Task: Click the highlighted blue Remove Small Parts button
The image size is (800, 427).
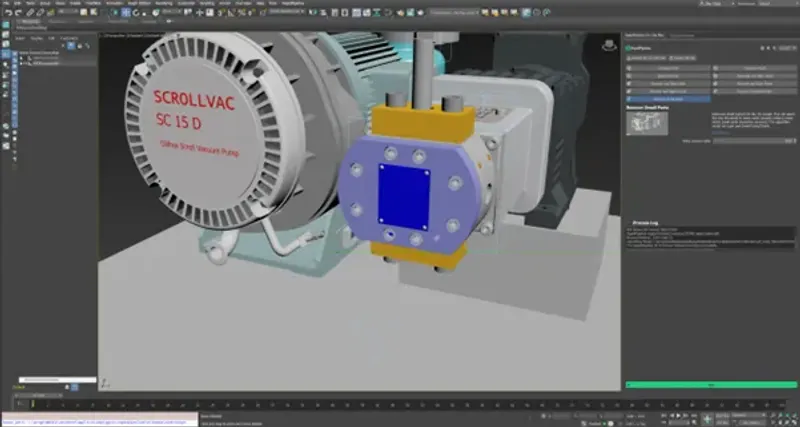Action: click(668, 98)
